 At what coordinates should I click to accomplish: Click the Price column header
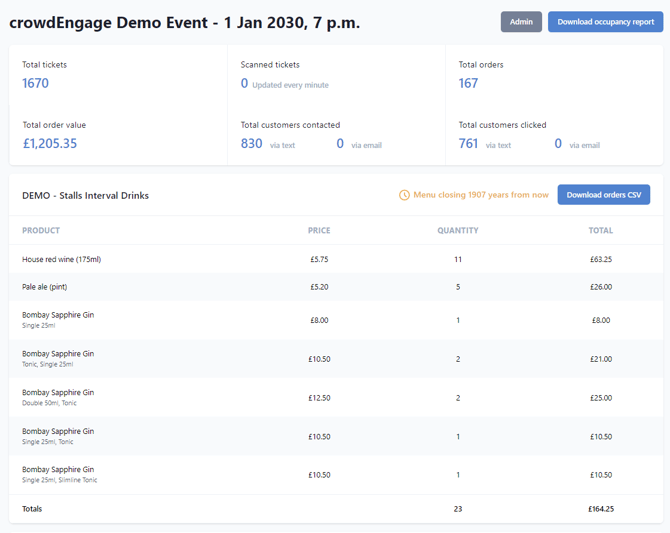[319, 231]
